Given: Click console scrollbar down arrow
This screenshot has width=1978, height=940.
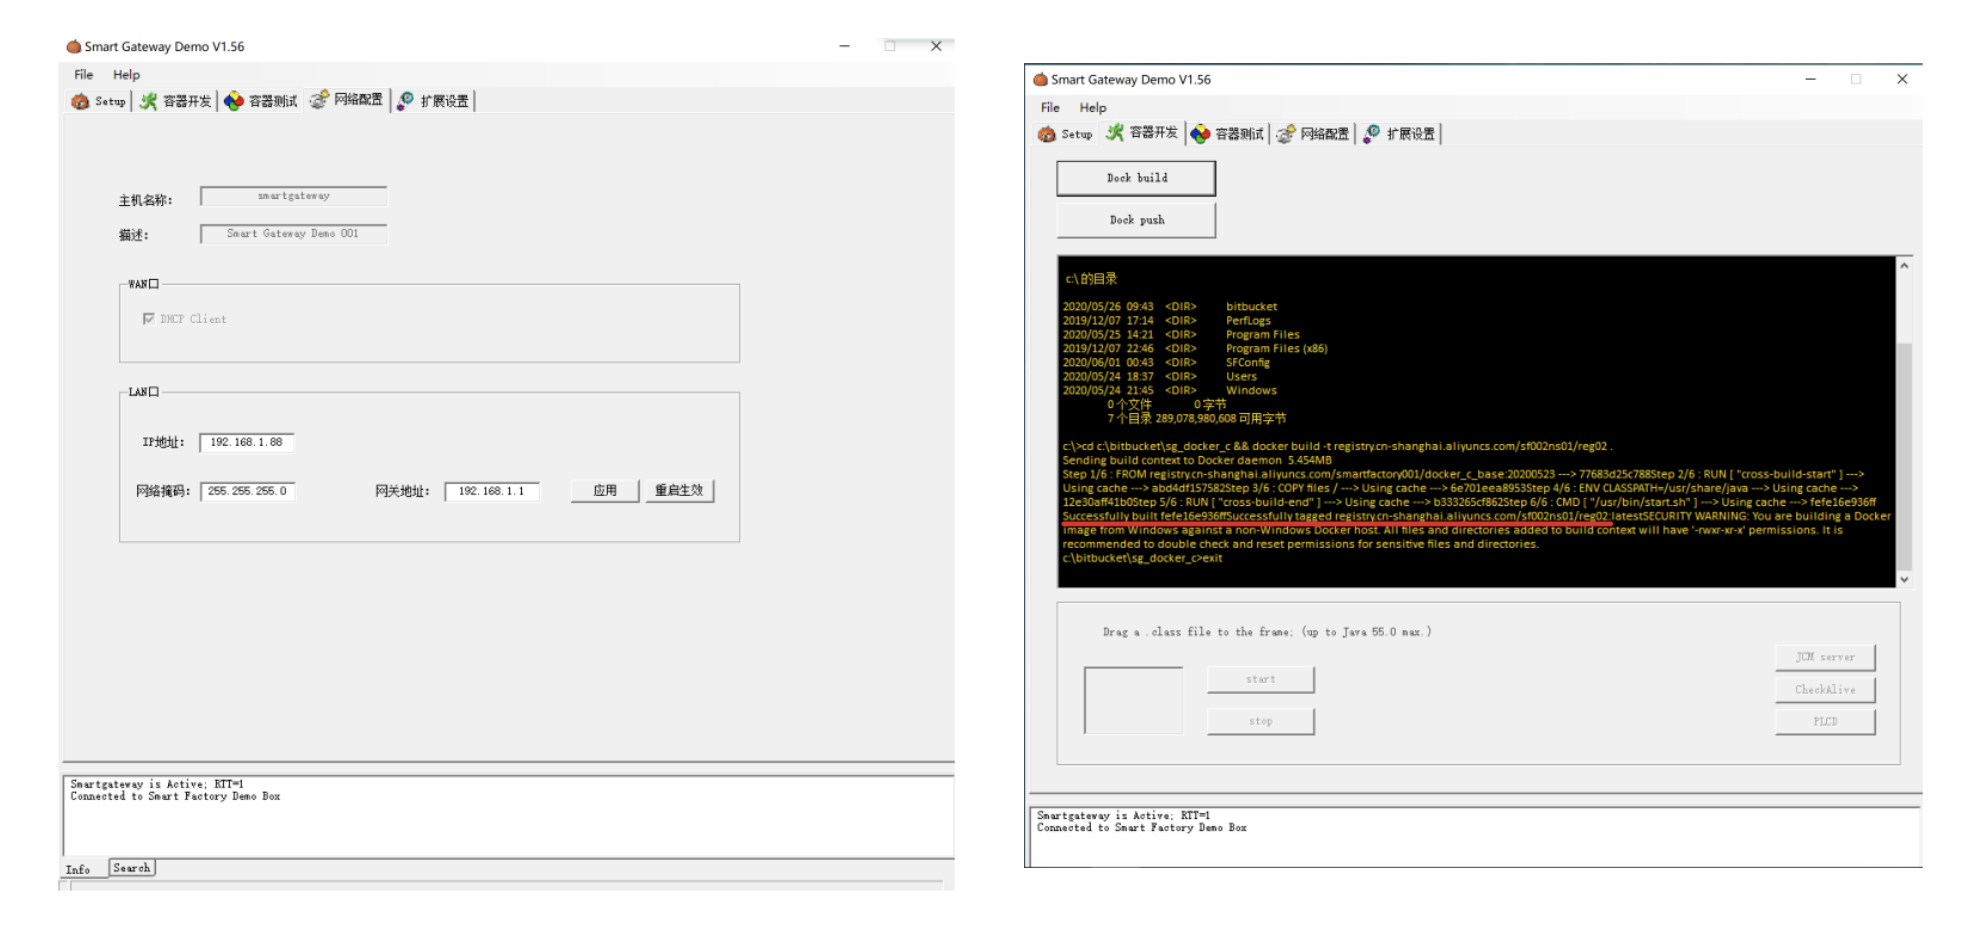Looking at the screenshot, I should click(x=1904, y=579).
